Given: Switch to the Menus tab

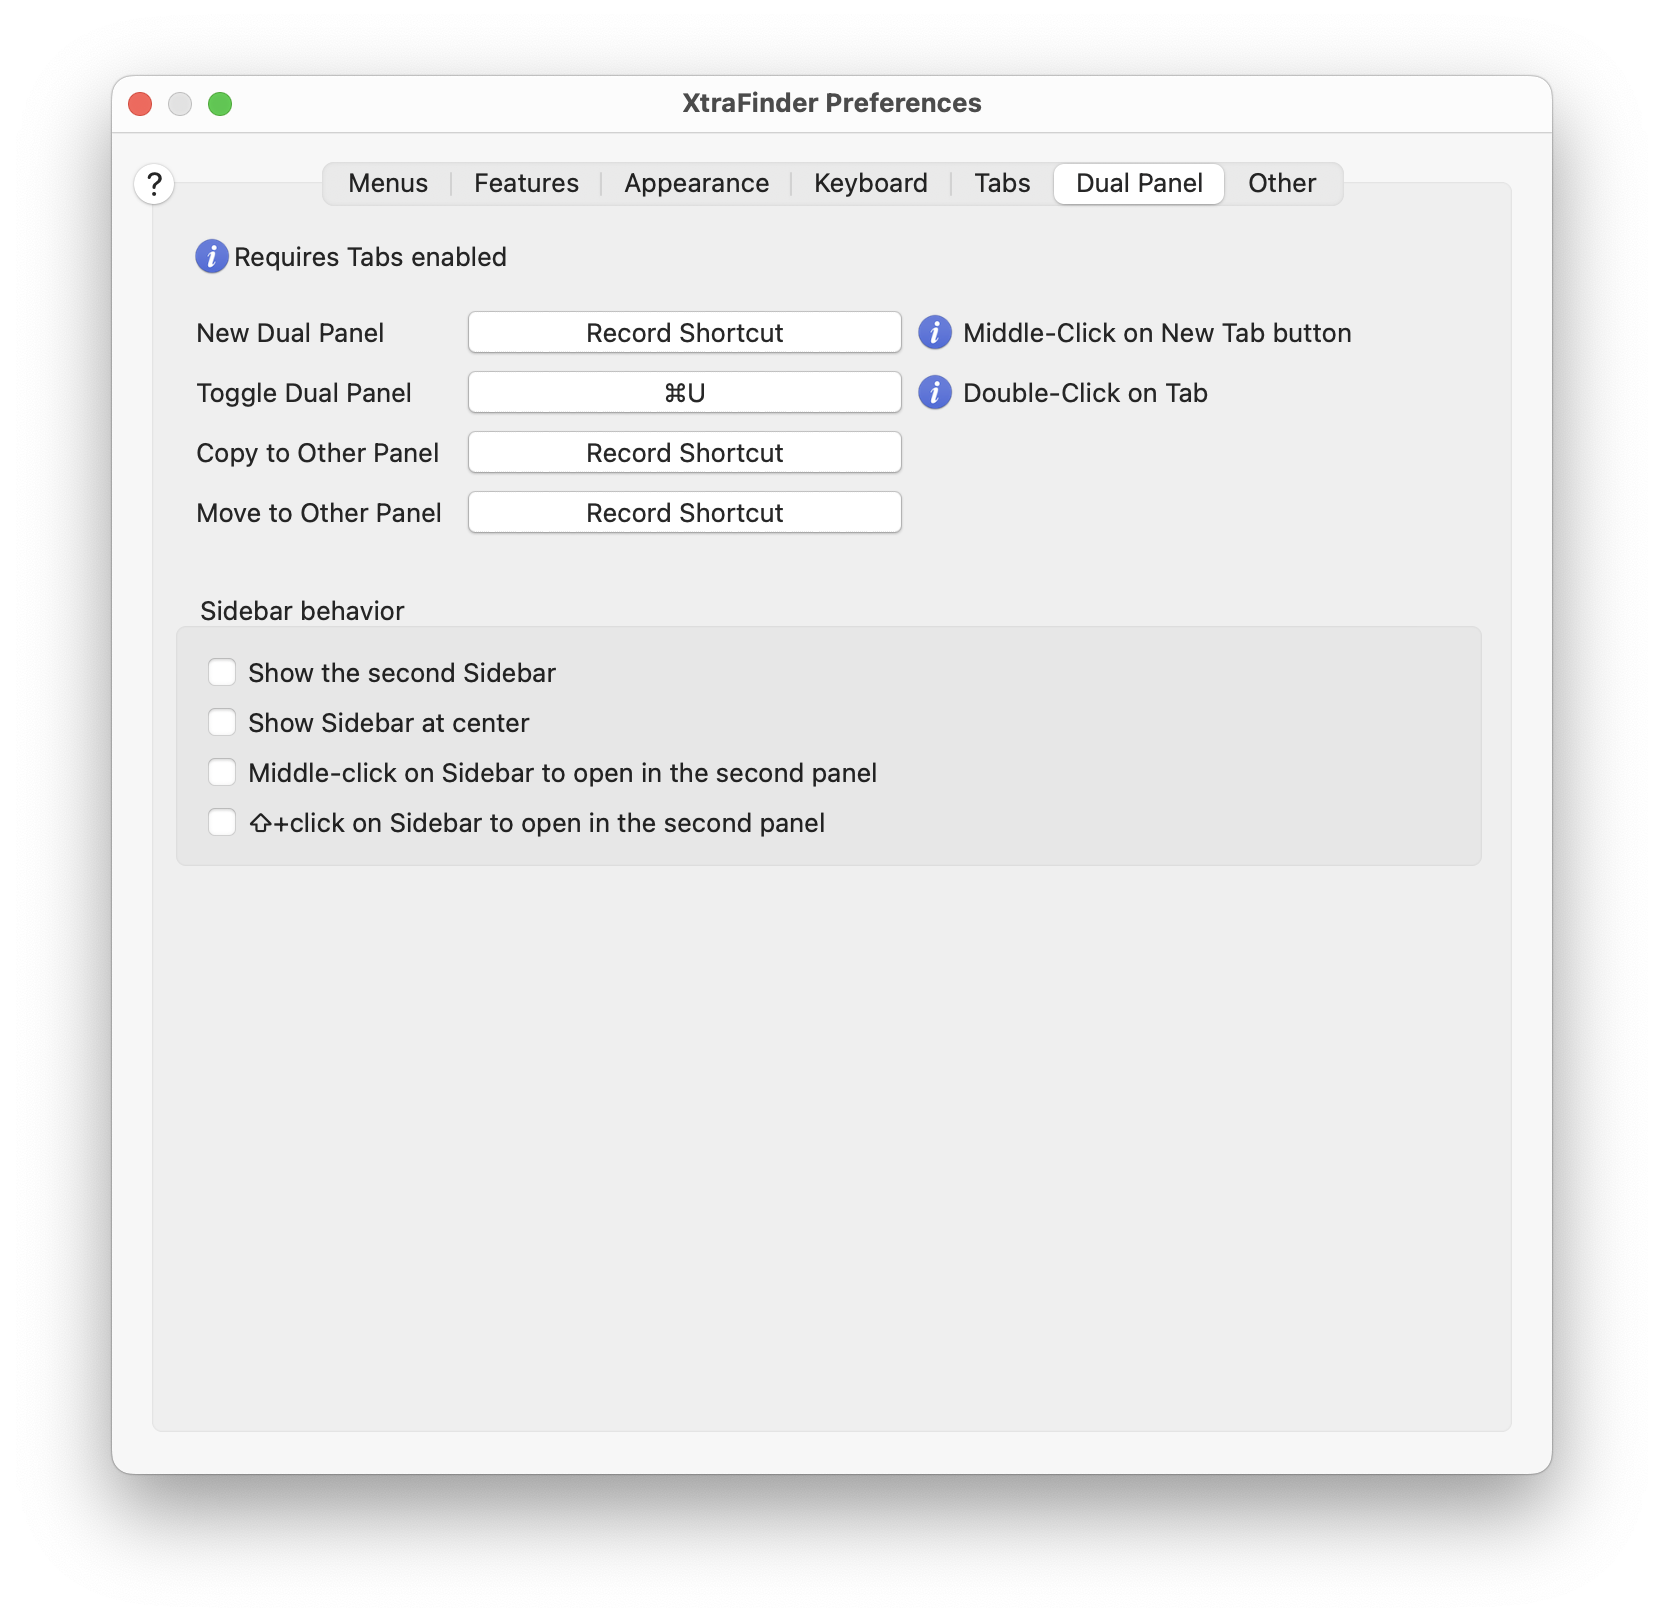Looking at the screenshot, I should click(388, 184).
